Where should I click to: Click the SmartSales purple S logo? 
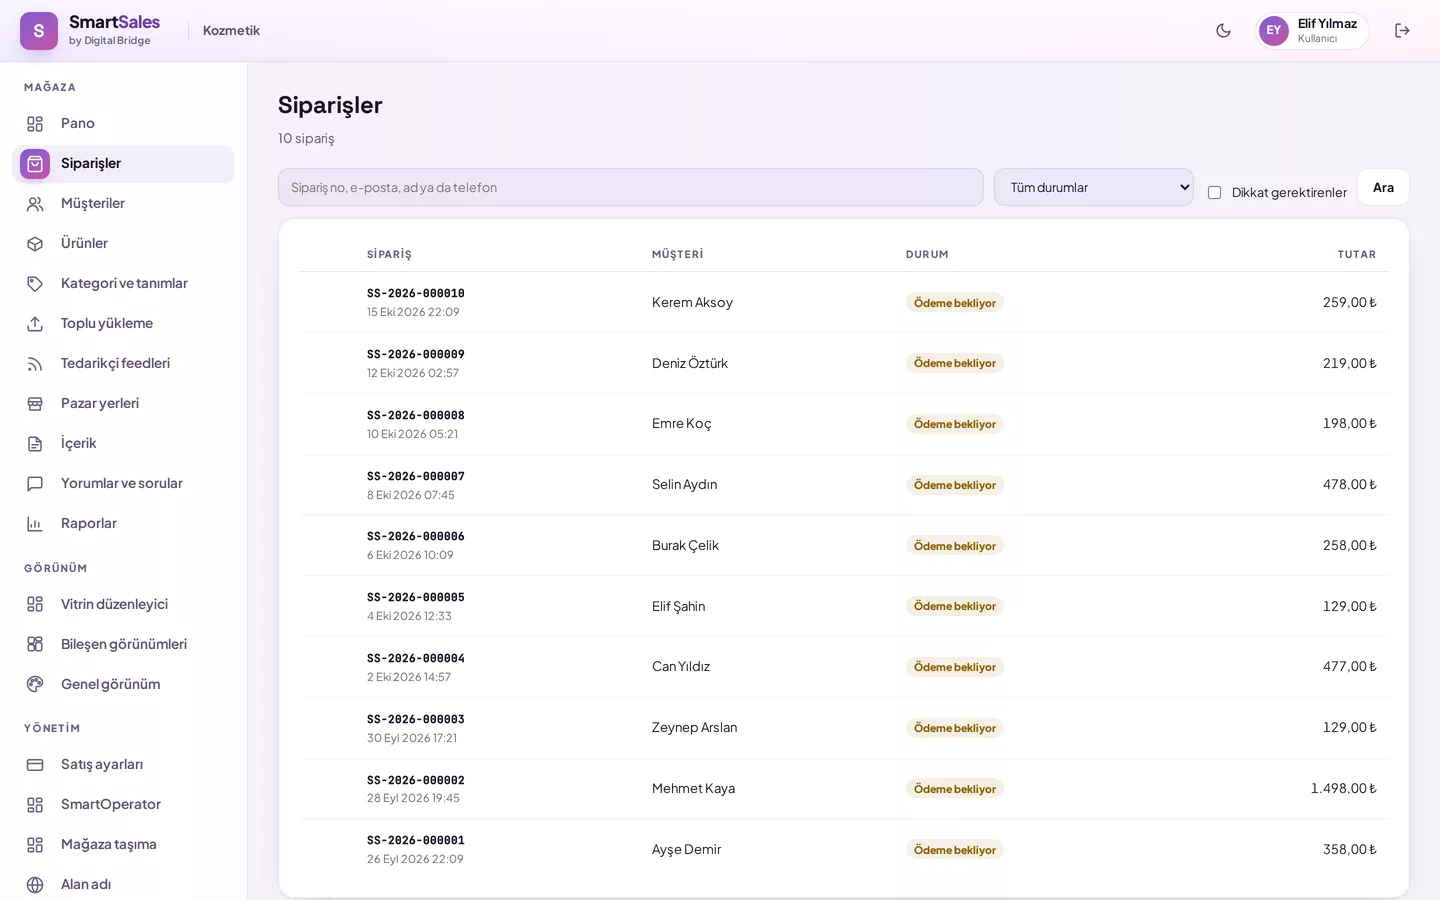point(39,31)
